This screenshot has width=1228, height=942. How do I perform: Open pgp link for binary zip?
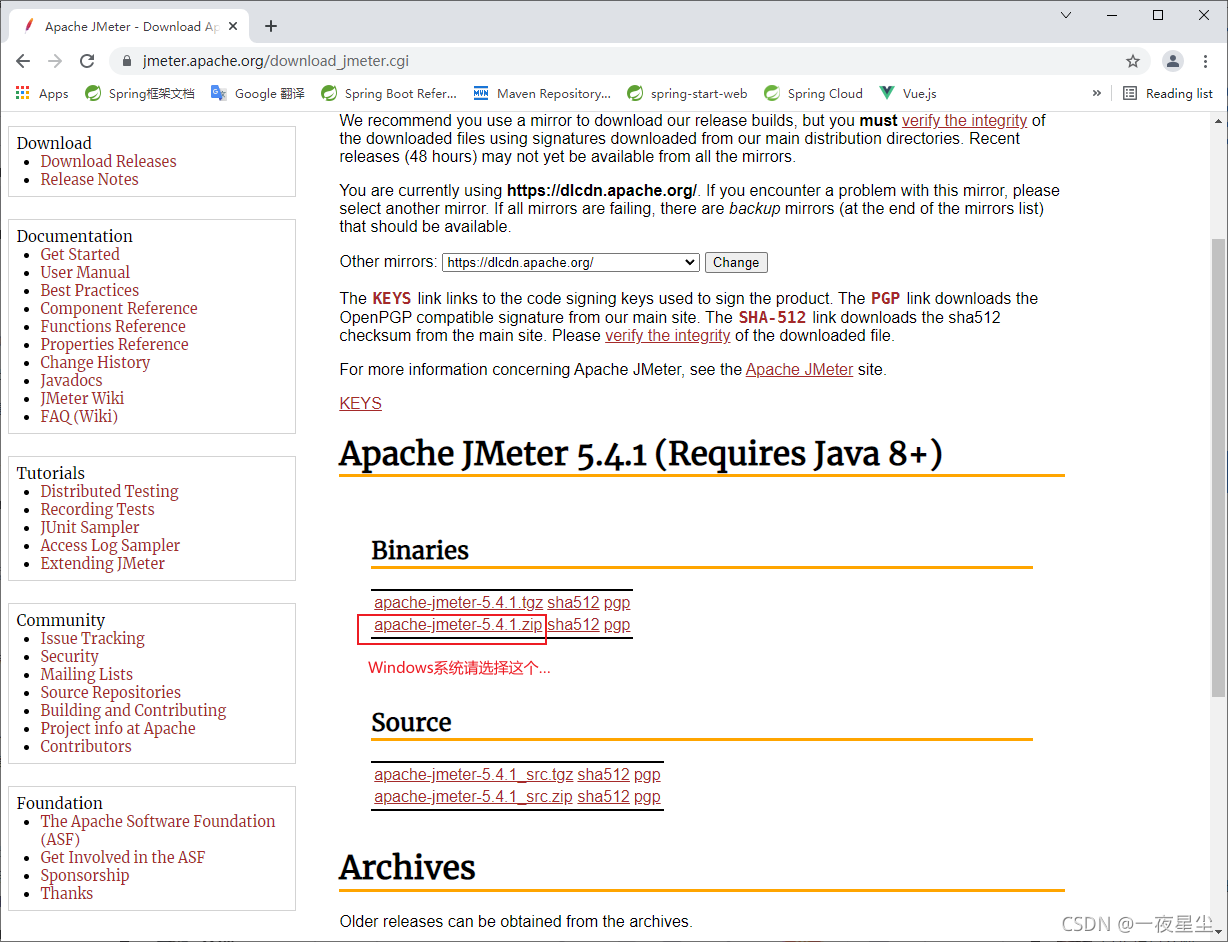pos(617,624)
